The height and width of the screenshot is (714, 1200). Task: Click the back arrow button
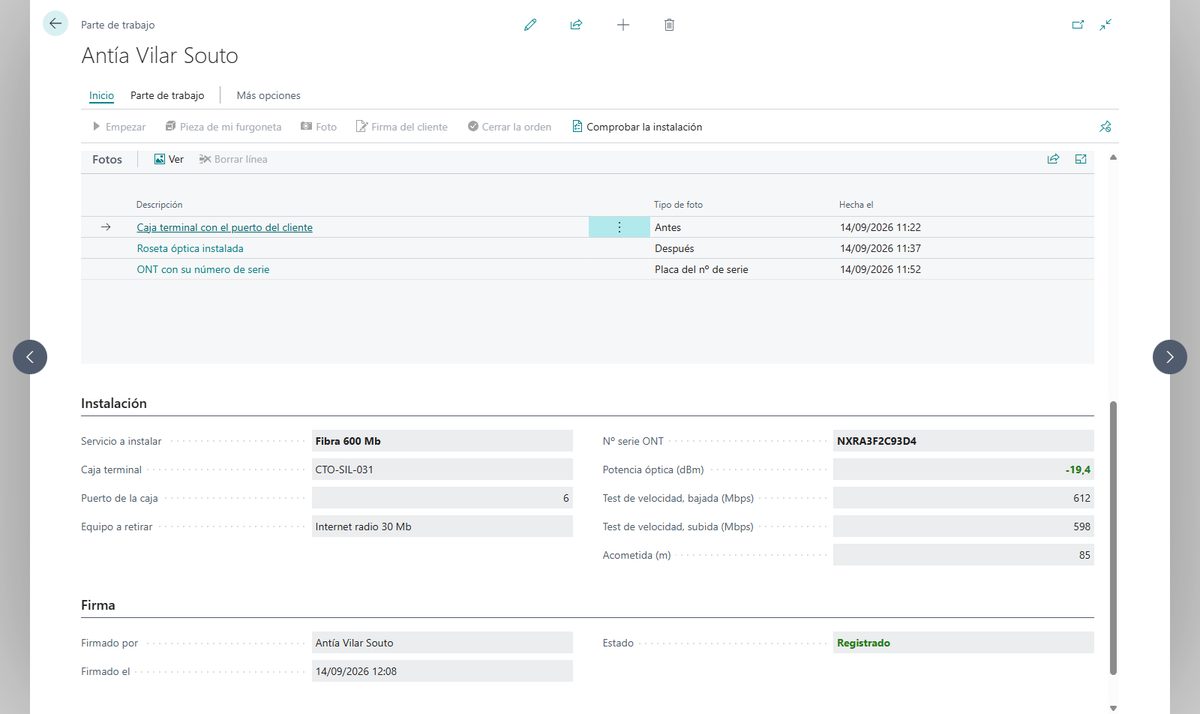click(55, 23)
